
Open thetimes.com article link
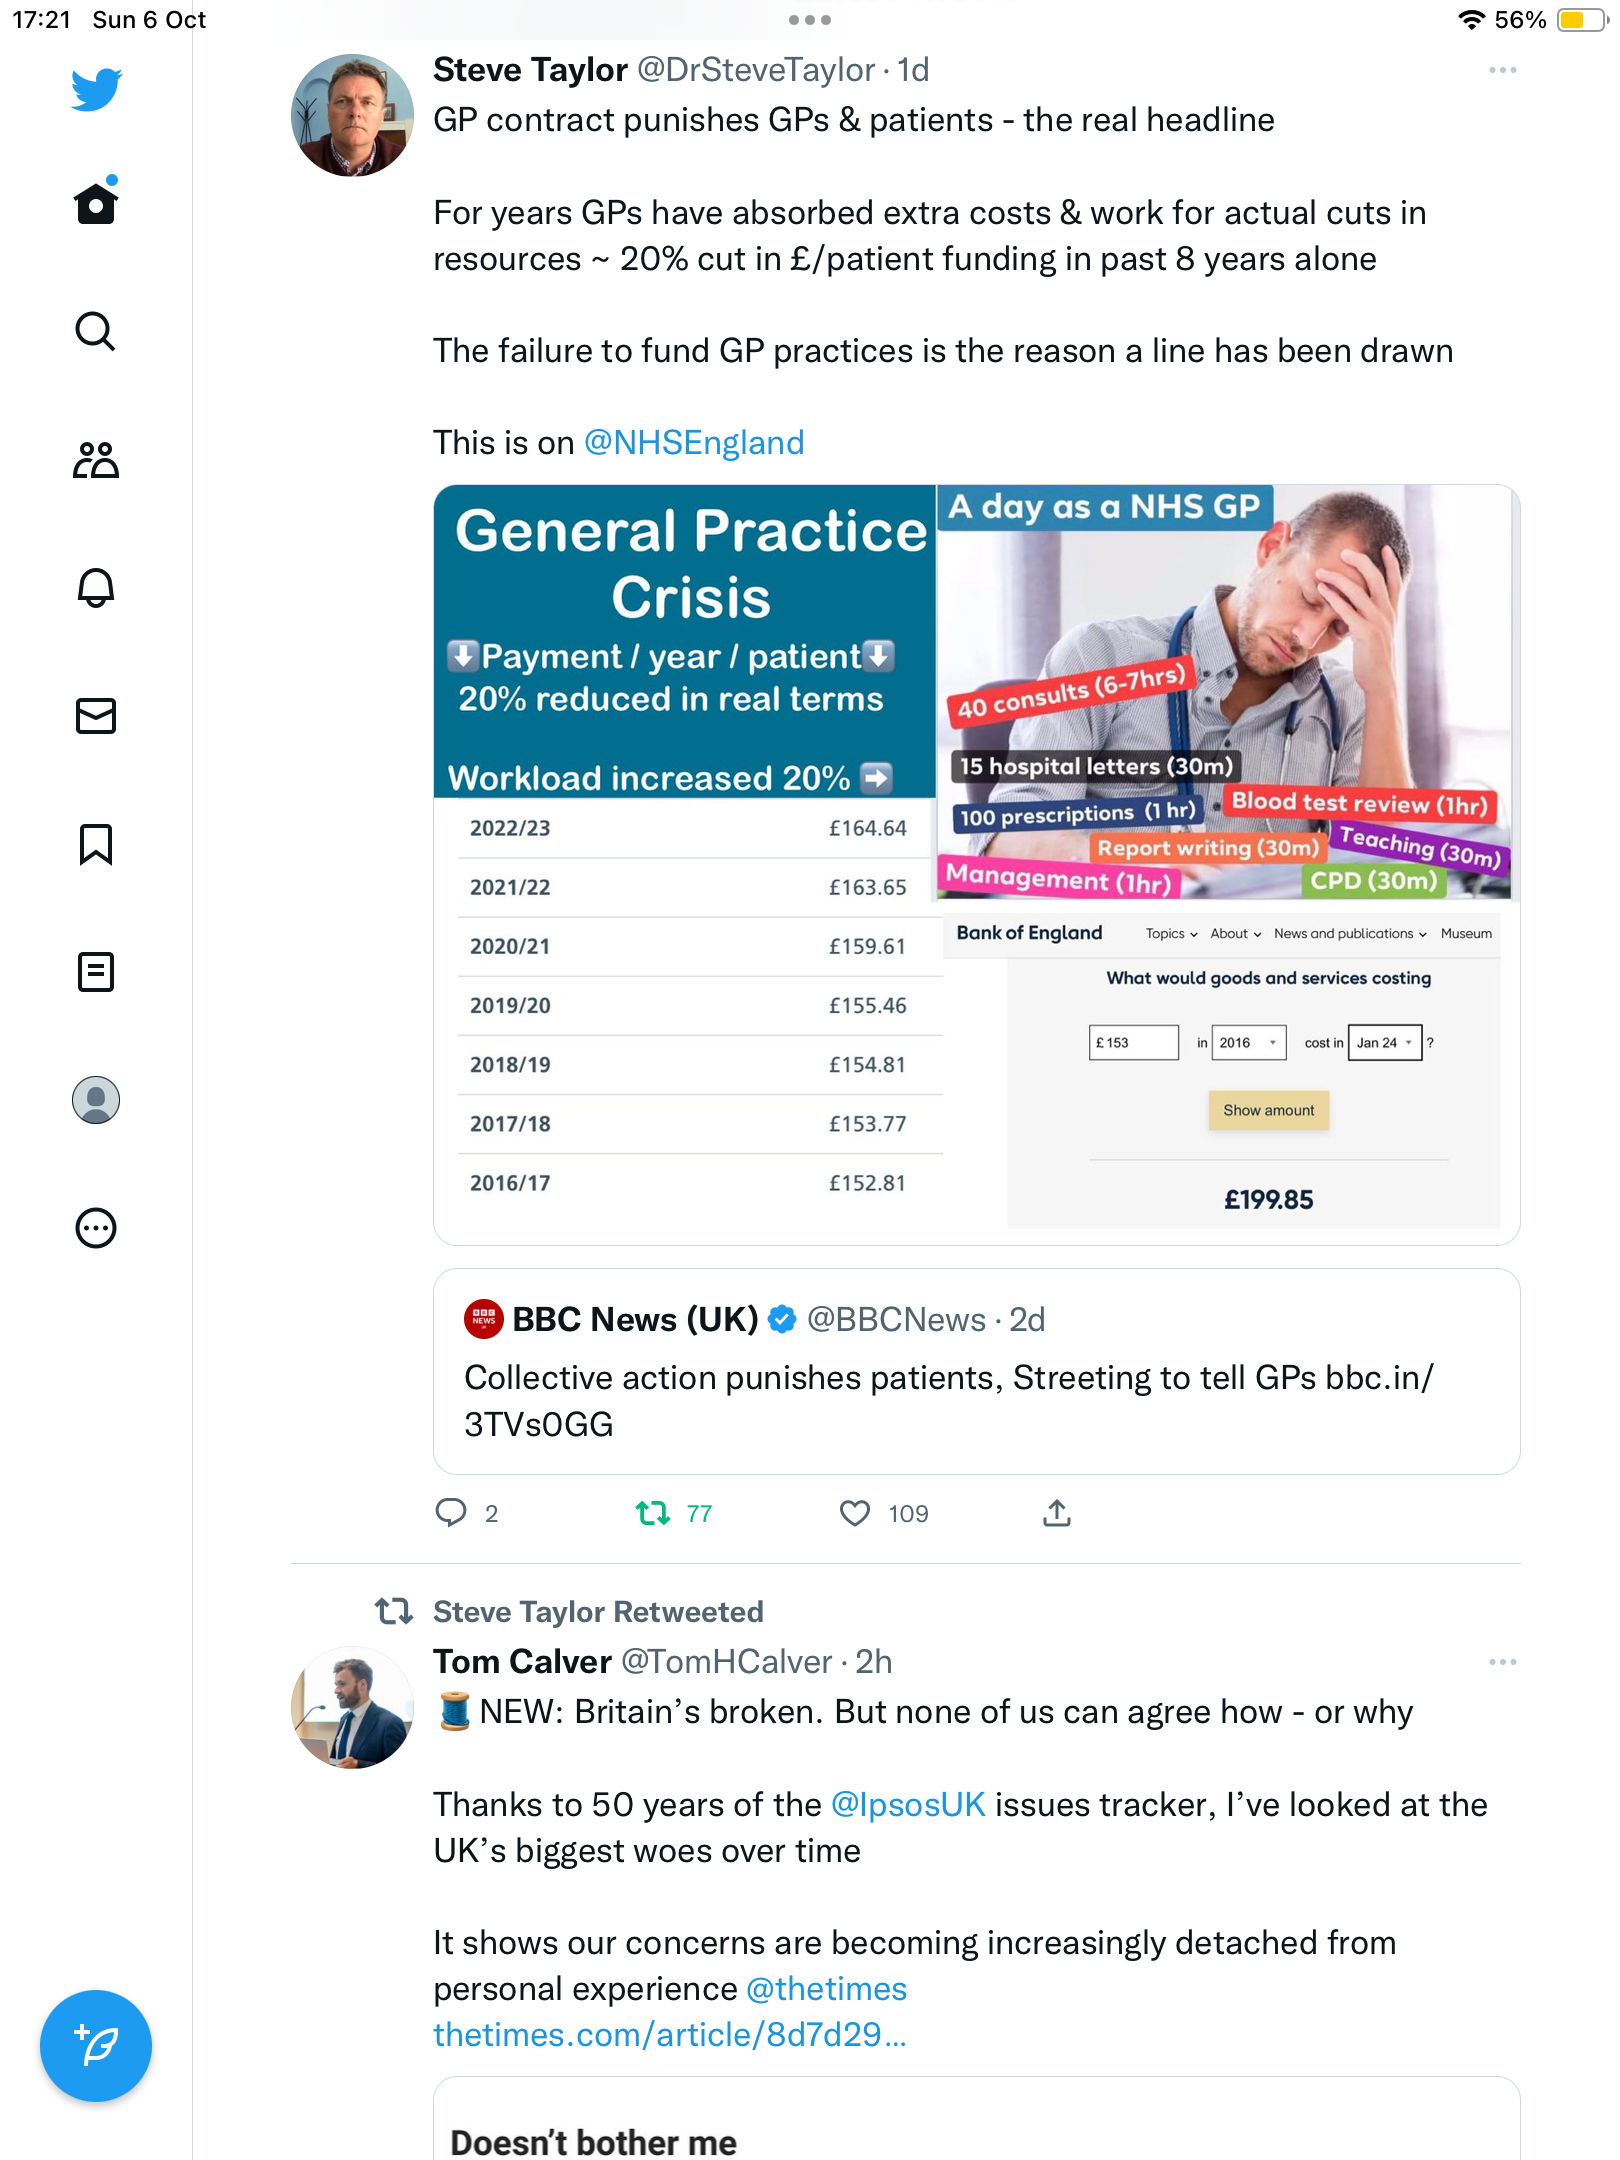coord(669,2034)
